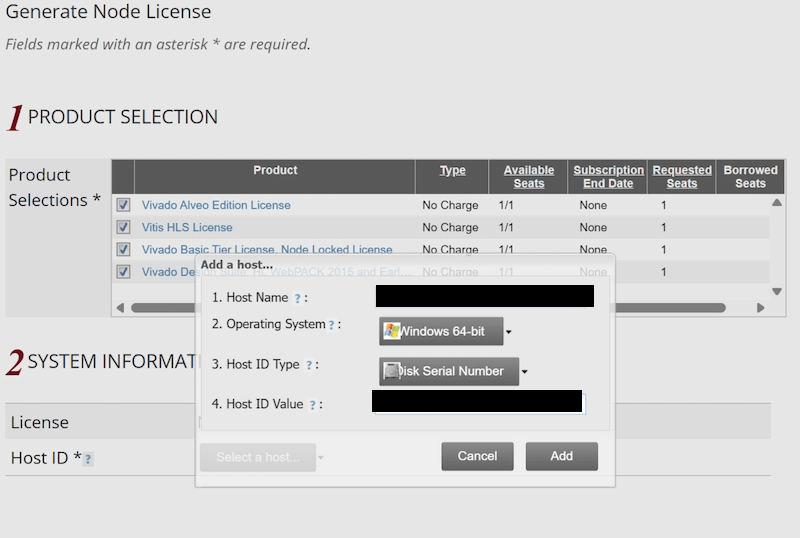Open Vivado Alveo Edition License link
Viewport: 800px width, 538px height.
[x=216, y=205]
